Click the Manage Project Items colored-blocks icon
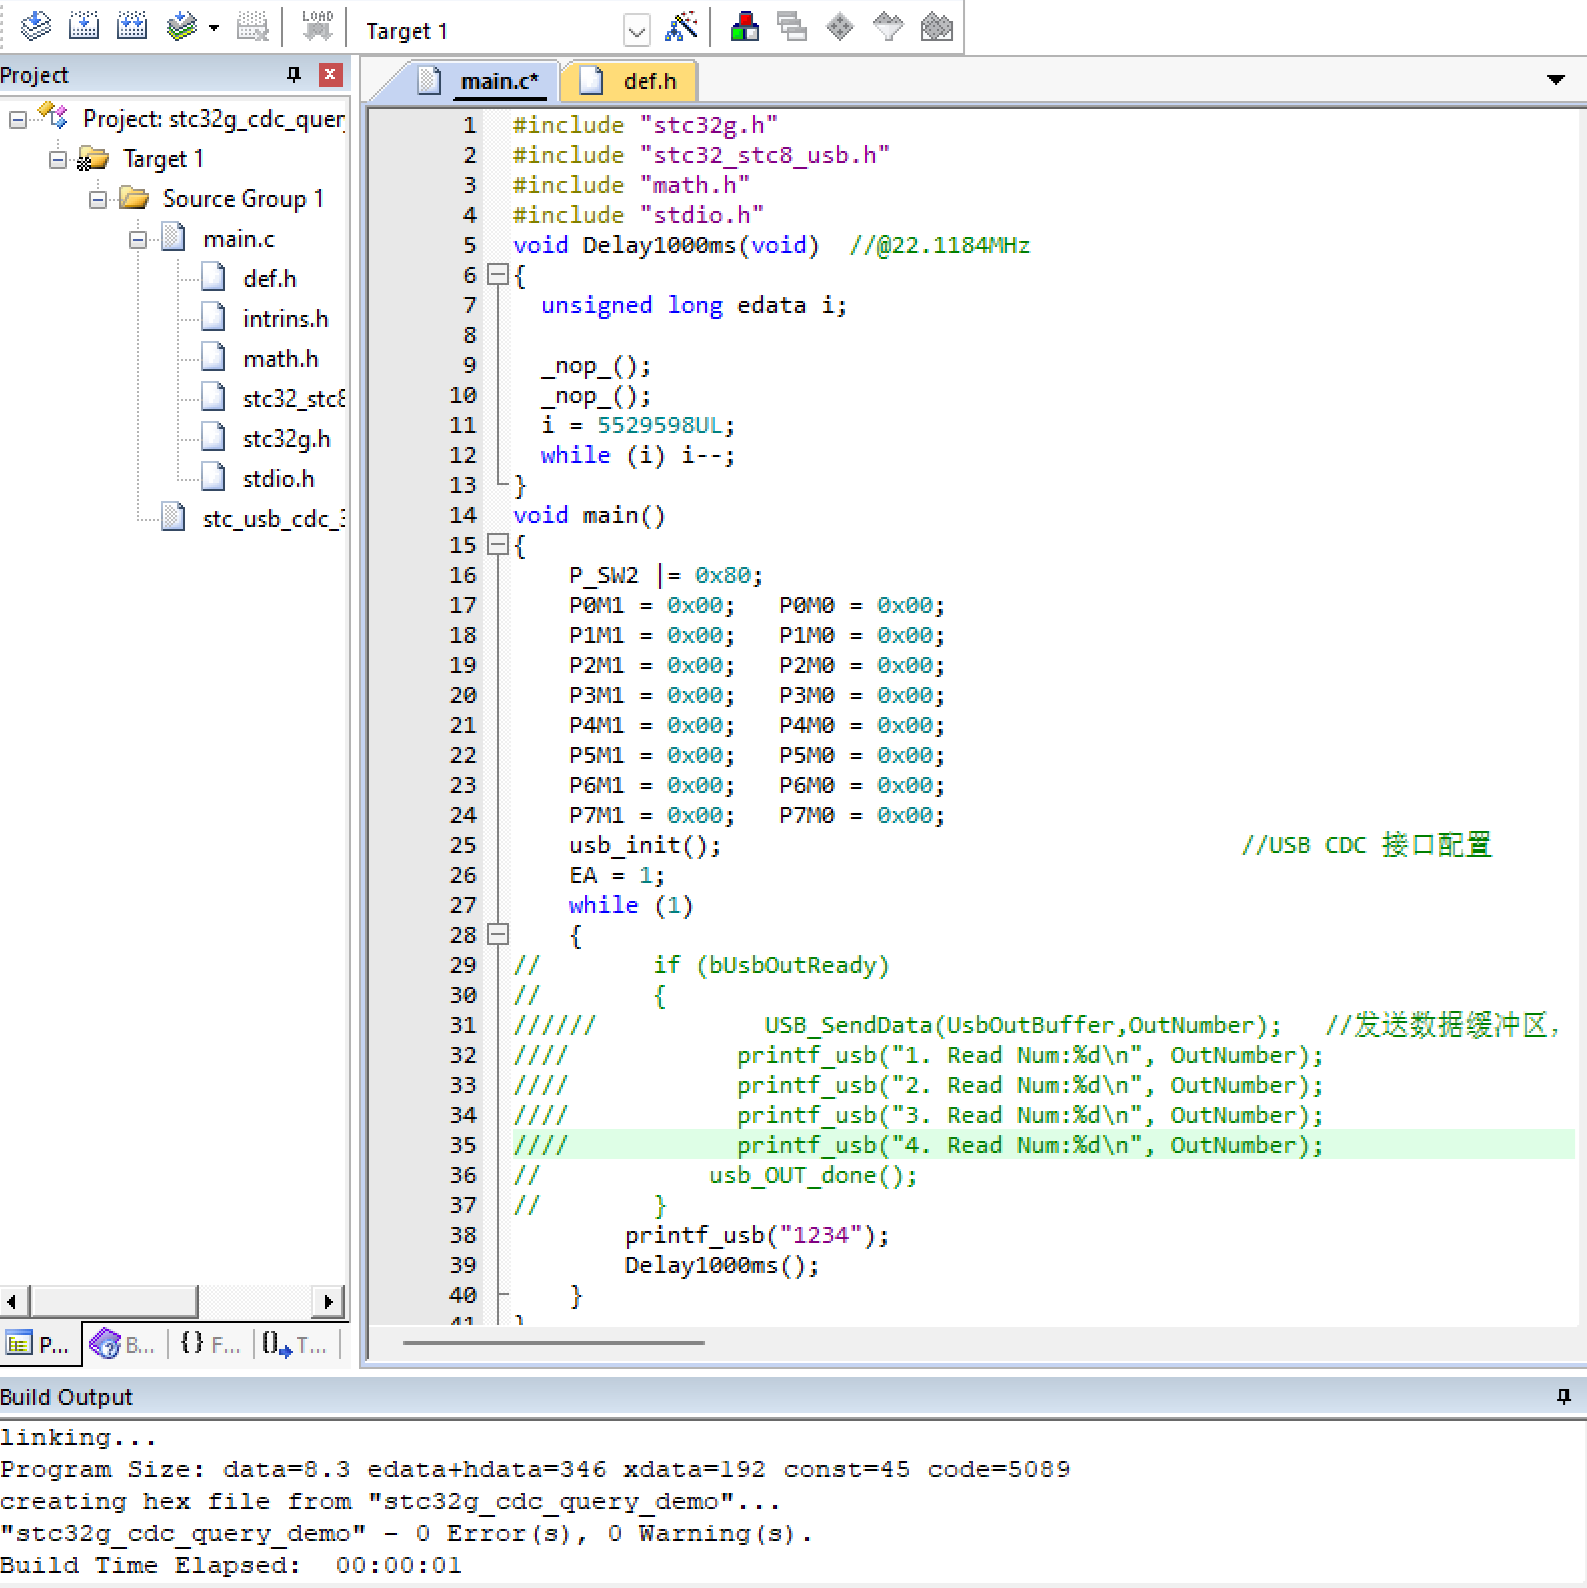The width and height of the screenshot is (1587, 1588). click(x=744, y=26)
